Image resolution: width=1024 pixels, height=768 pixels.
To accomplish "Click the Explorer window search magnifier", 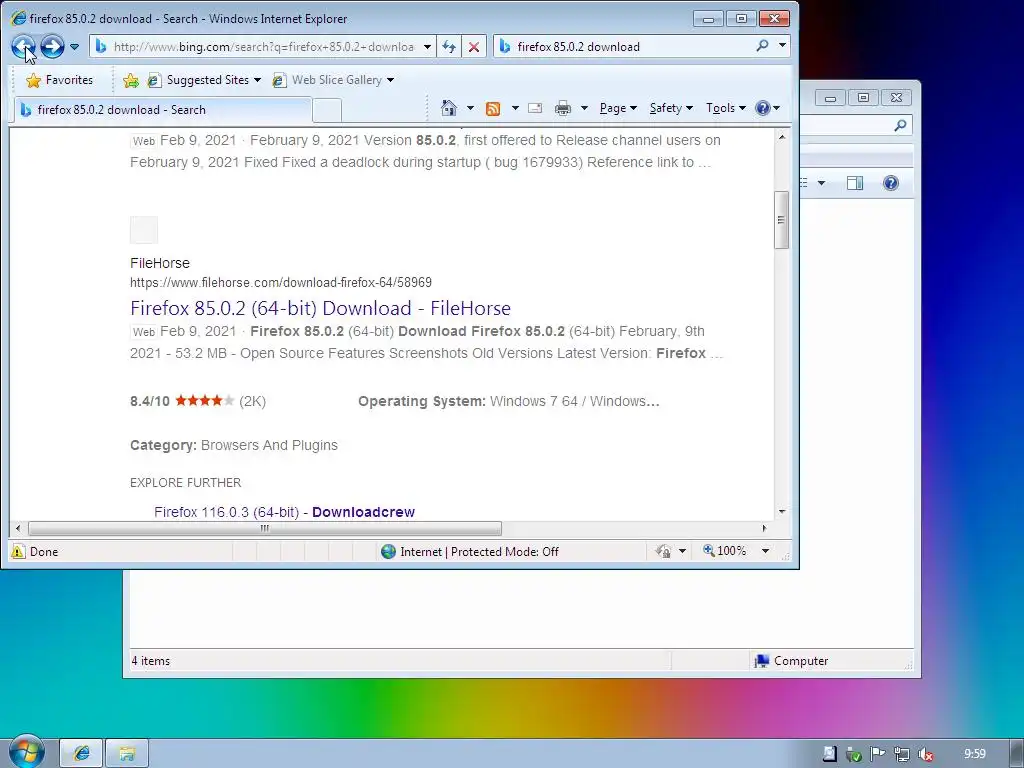I will click(901, 125).
